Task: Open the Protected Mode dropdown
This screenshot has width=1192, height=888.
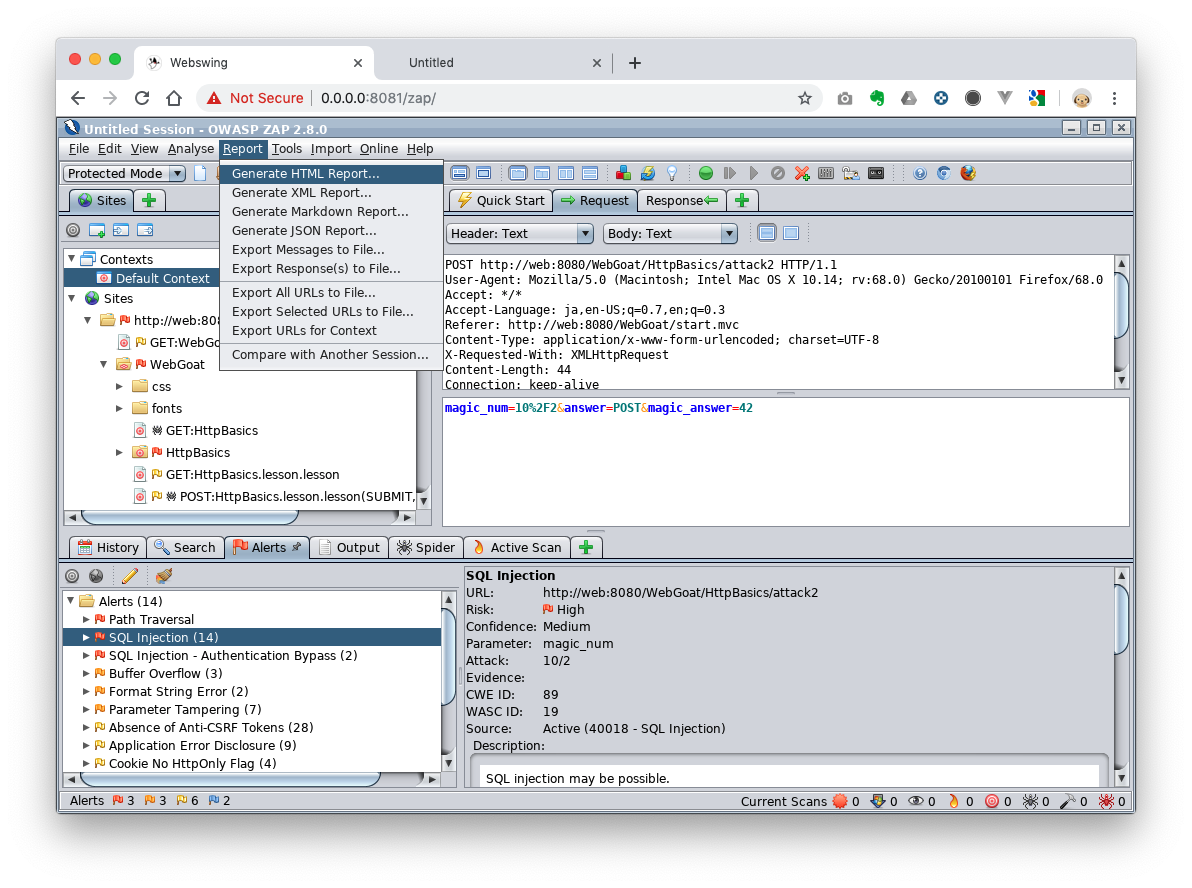Action: click(x=125, y=173)
